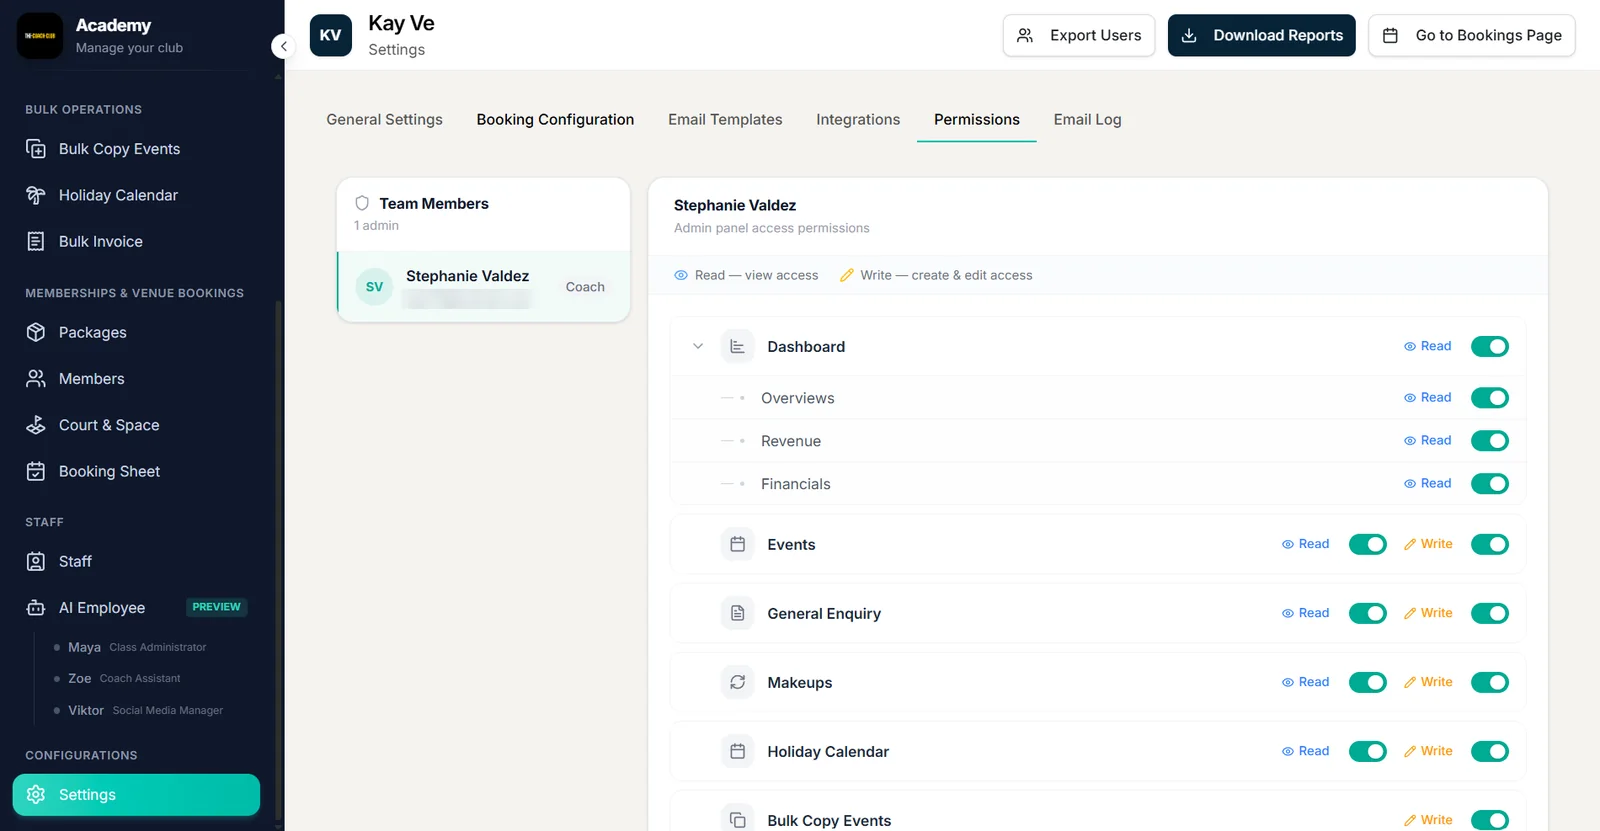Click the Packages box icon
Viewport: 1600px width, 831px height.
(x=36, y=332)
